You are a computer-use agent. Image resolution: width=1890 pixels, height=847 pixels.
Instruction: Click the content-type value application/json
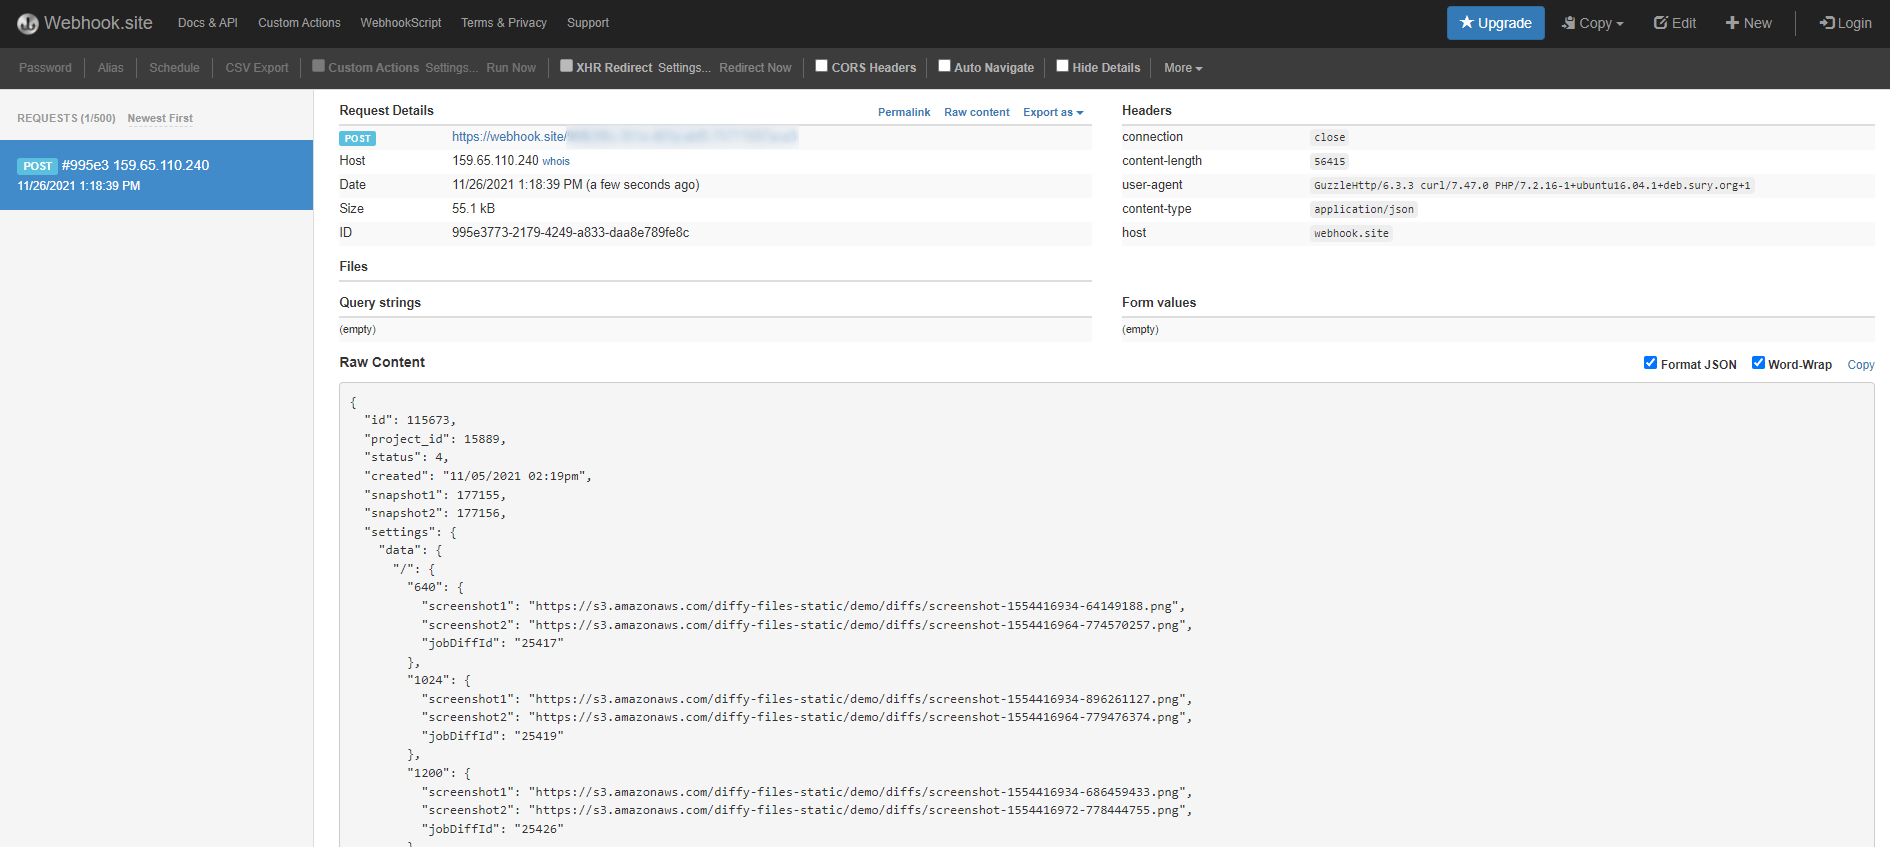[x=1364, y=210]
